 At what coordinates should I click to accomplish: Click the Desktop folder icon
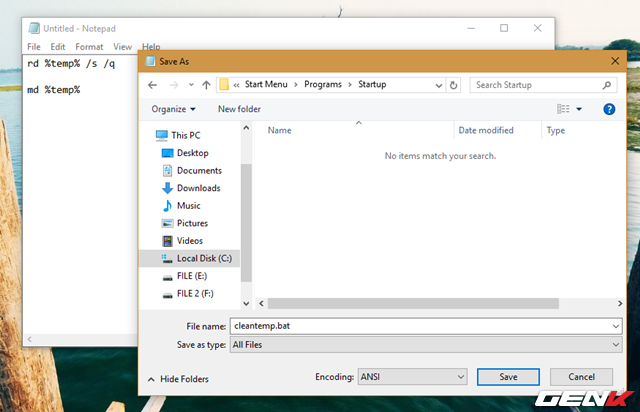pos(167,153)
